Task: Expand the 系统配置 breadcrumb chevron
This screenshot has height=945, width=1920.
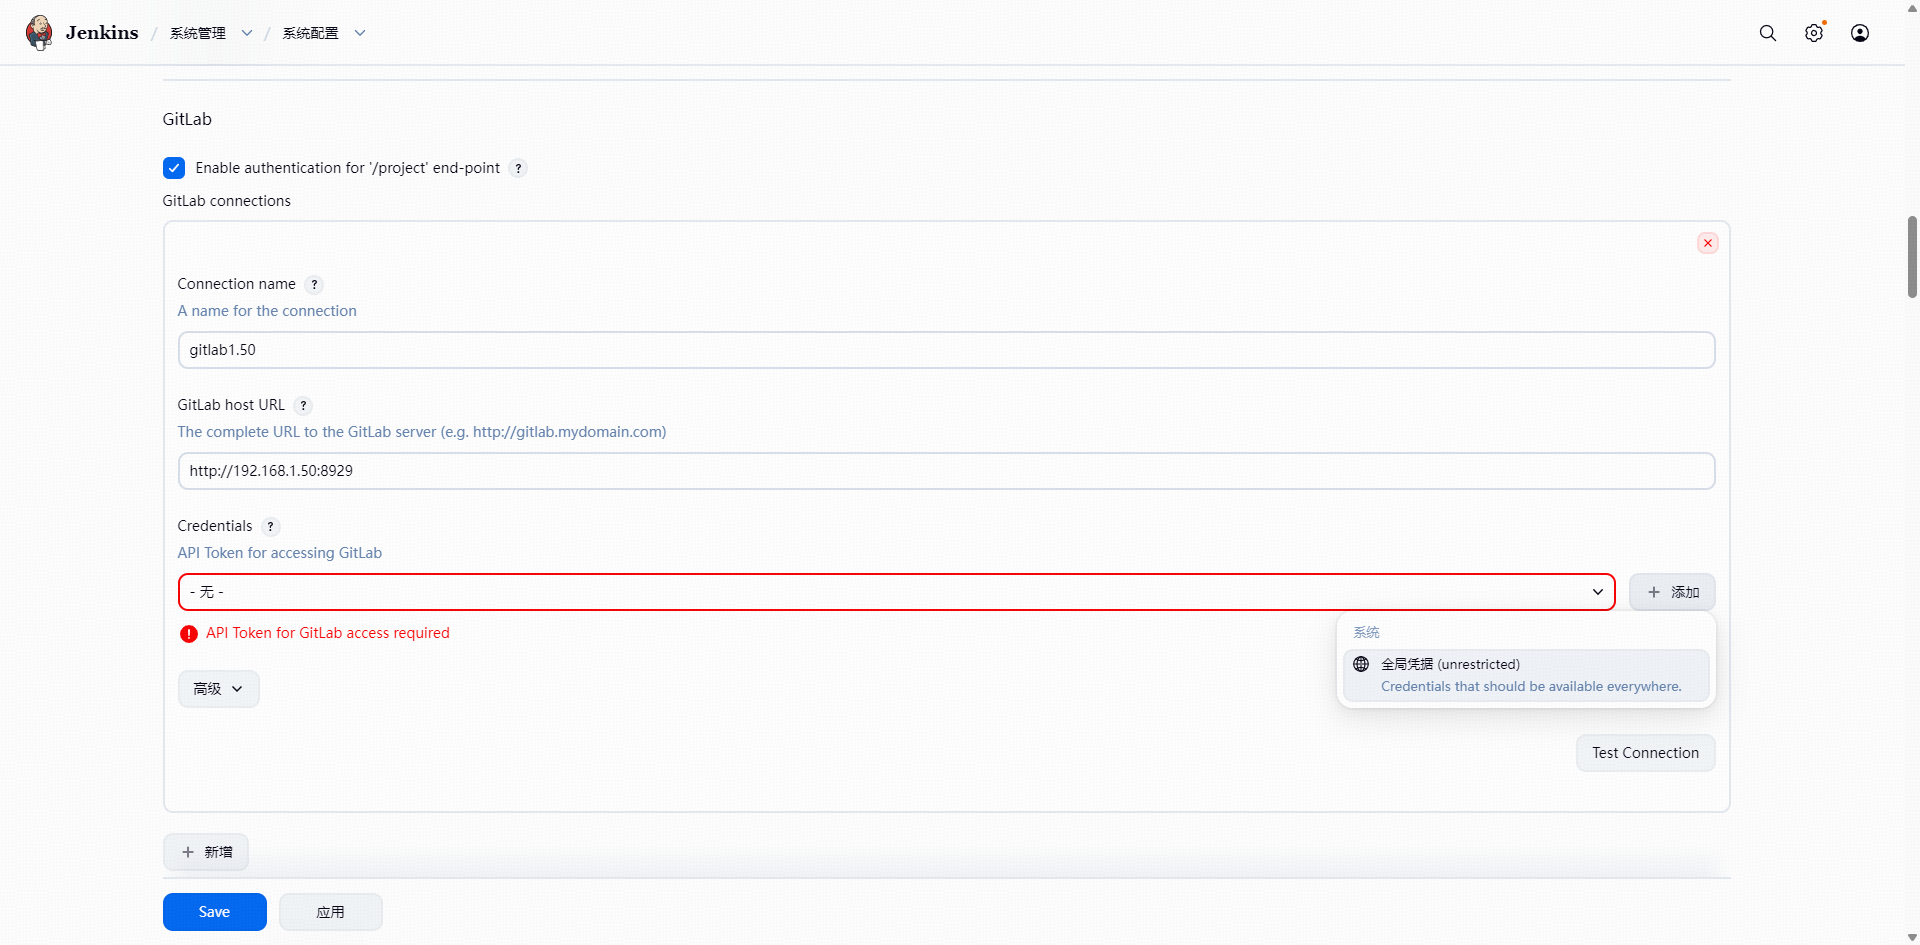Action: click(x=360, y=33)
